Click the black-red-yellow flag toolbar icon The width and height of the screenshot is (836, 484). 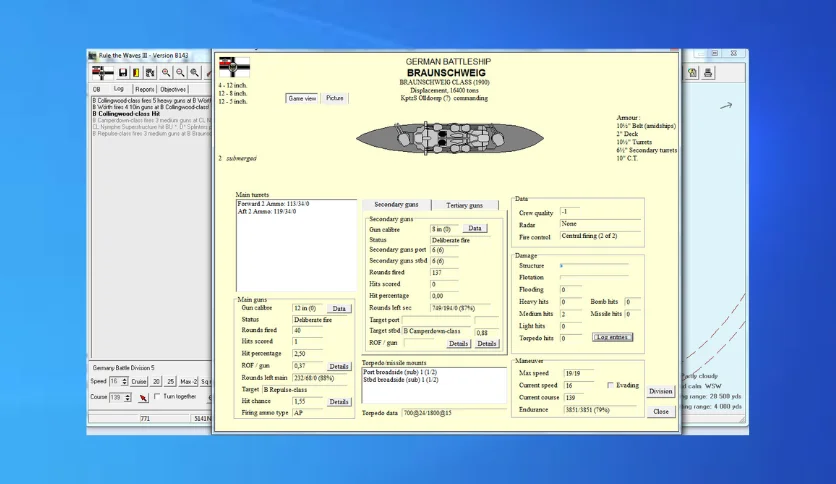[136, 72]
